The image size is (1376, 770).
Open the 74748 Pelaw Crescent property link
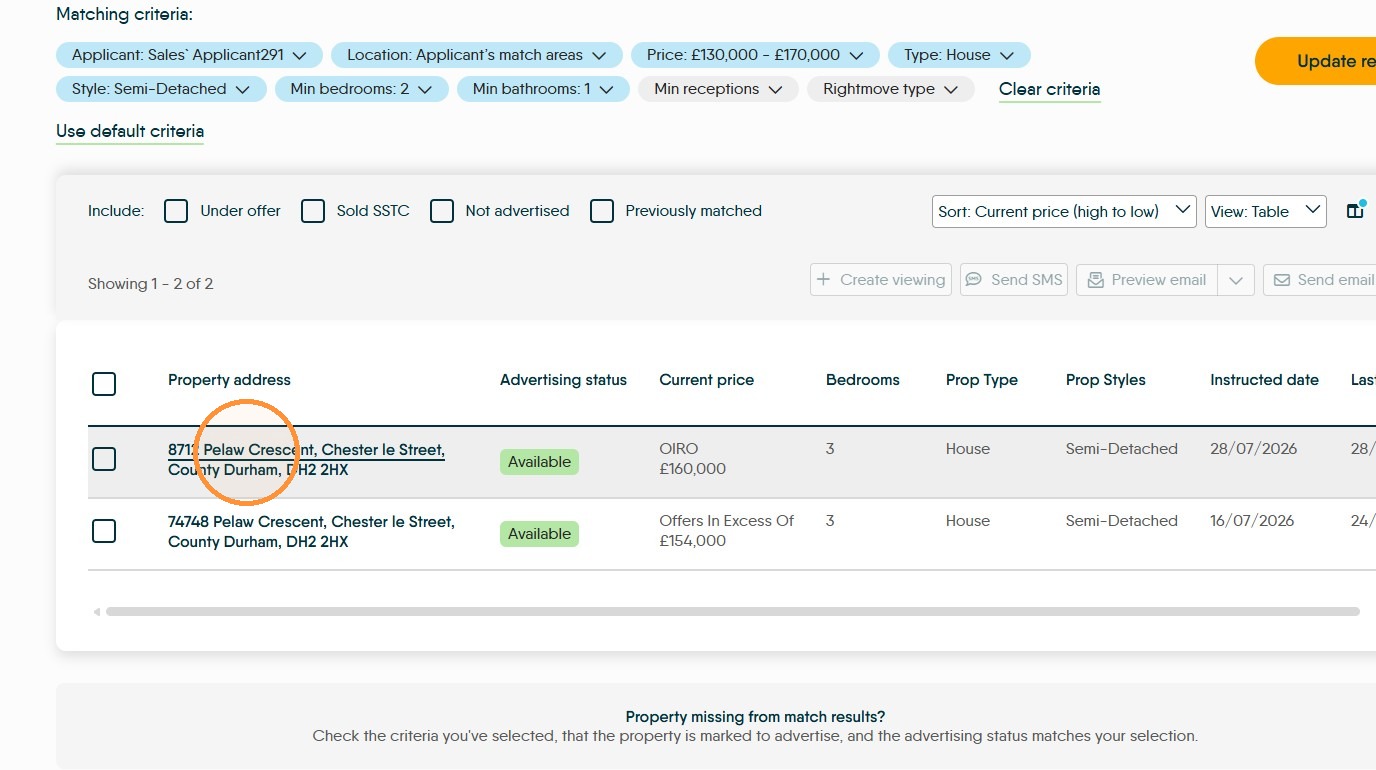point(311,532)
